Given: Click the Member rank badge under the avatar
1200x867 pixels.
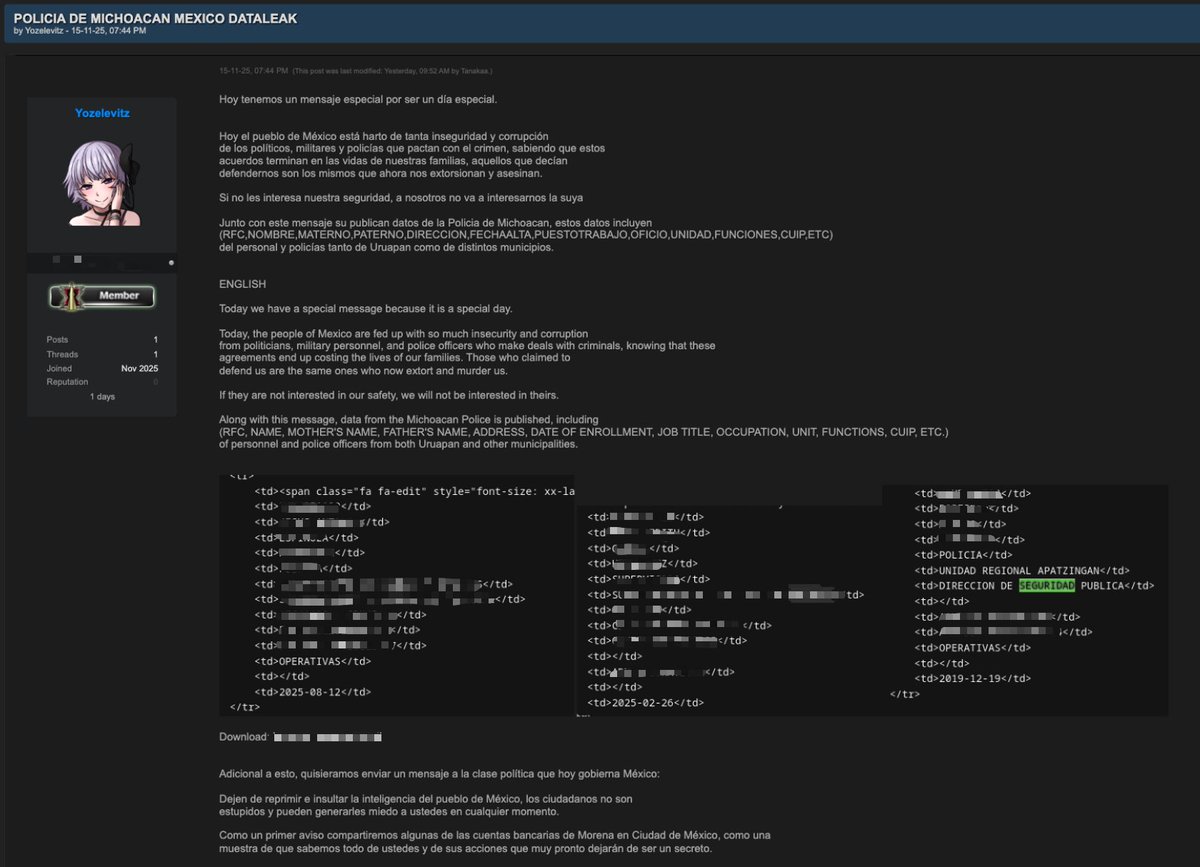Looking at the screenshot, I should 103,296.
